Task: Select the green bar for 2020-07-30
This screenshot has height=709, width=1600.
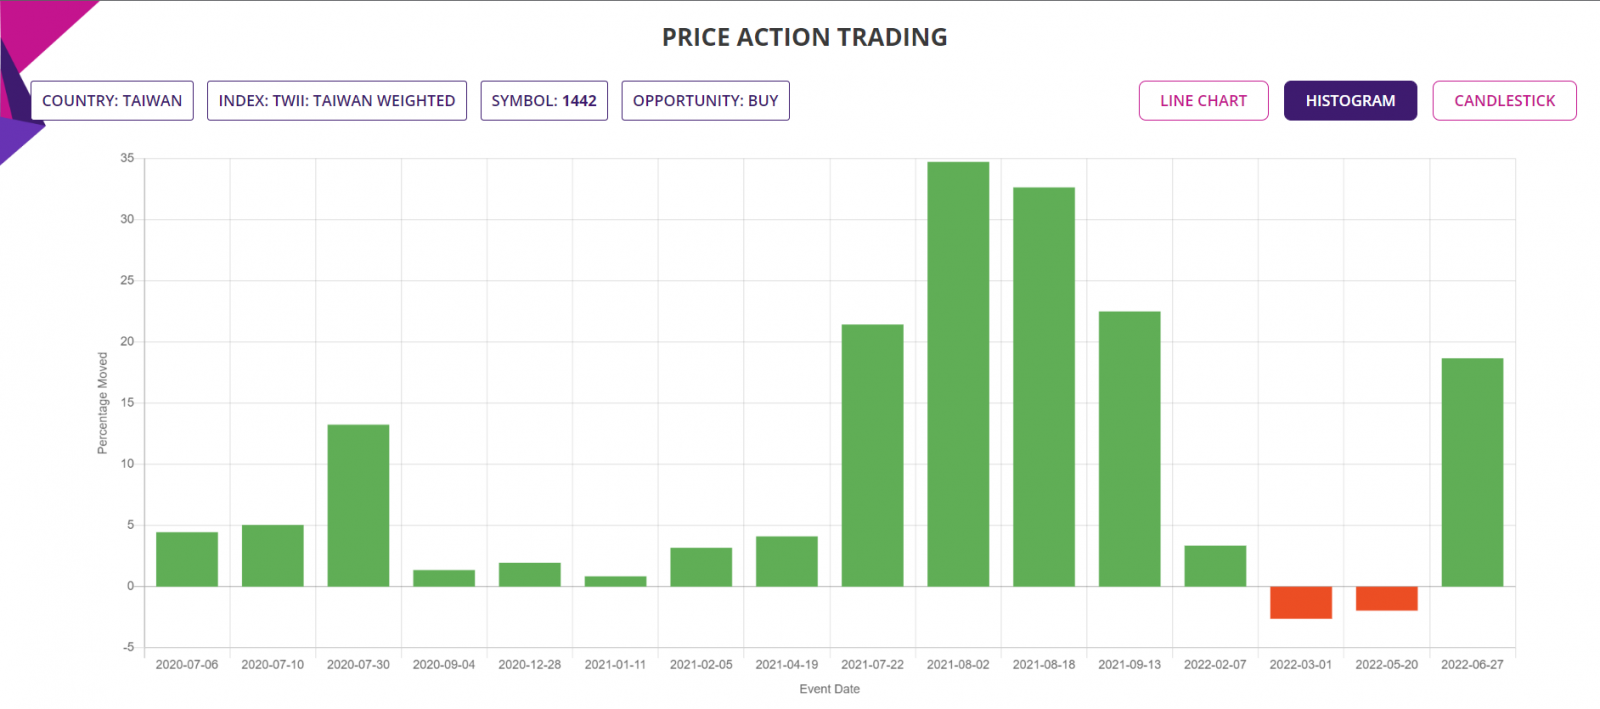Action: [358, 505]
